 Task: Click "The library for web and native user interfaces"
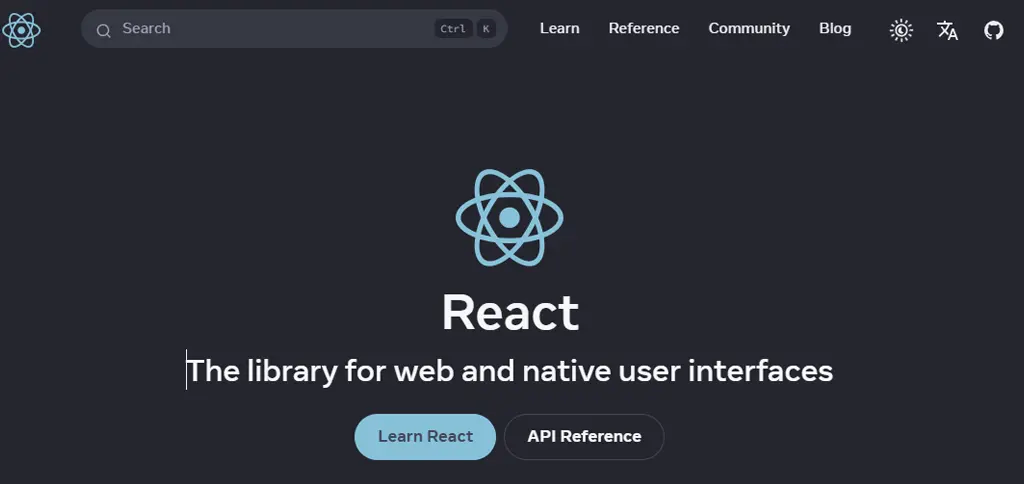tap(510, 371)
